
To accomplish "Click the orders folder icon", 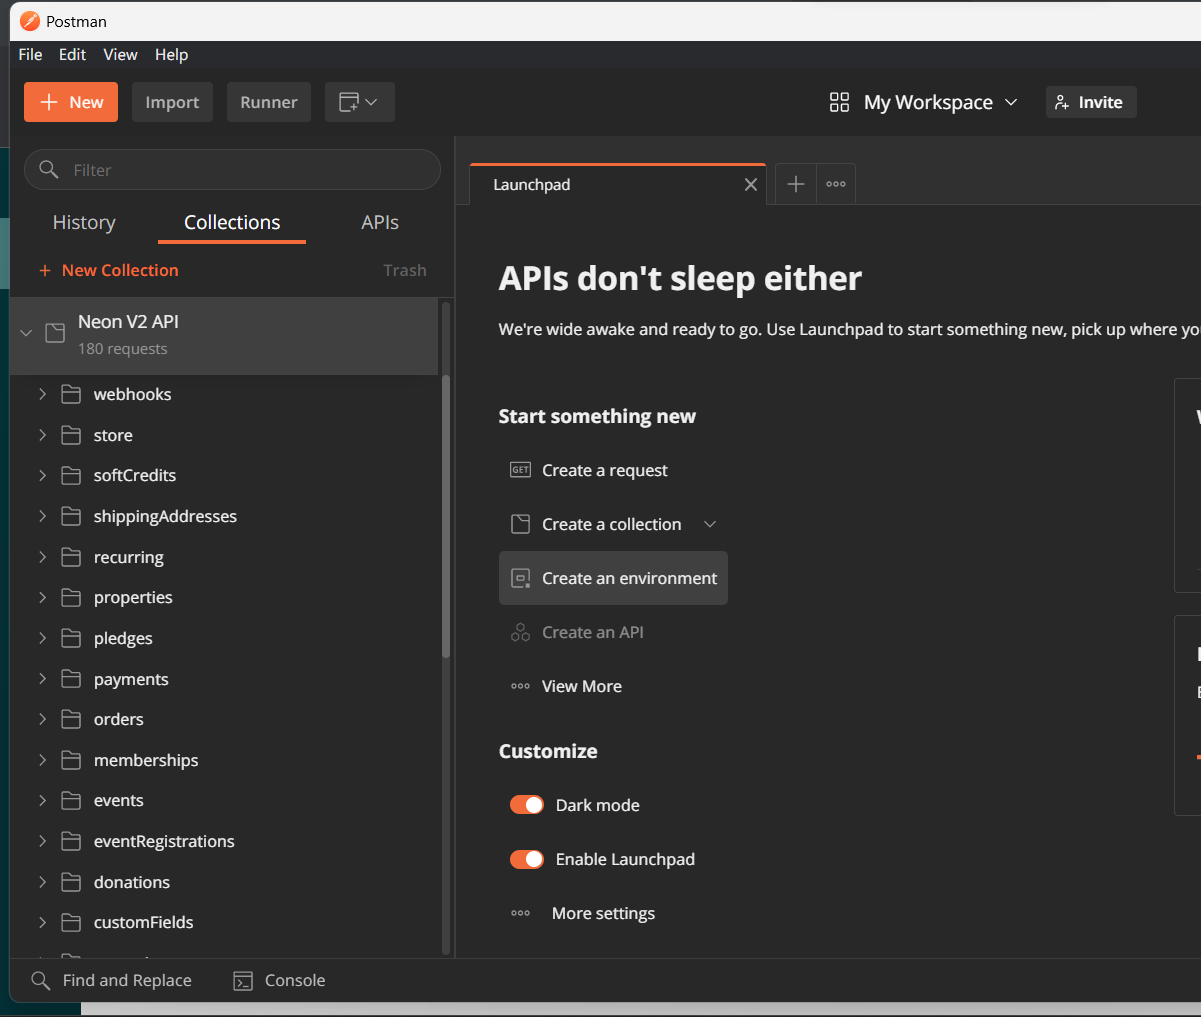I will click(71, 719).
